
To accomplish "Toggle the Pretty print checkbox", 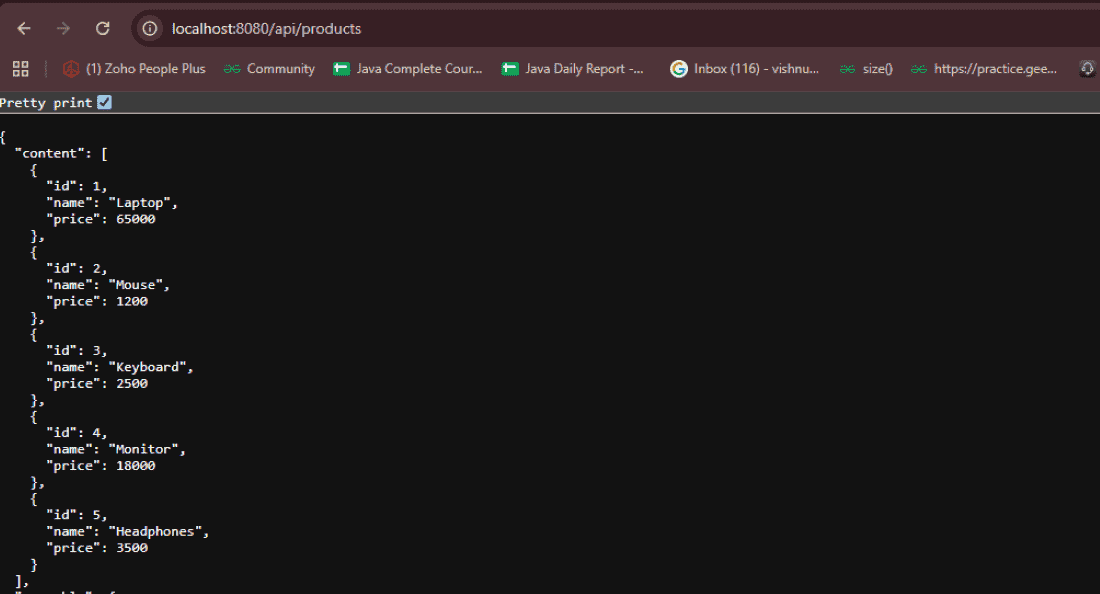I will [x=105, y=102].
